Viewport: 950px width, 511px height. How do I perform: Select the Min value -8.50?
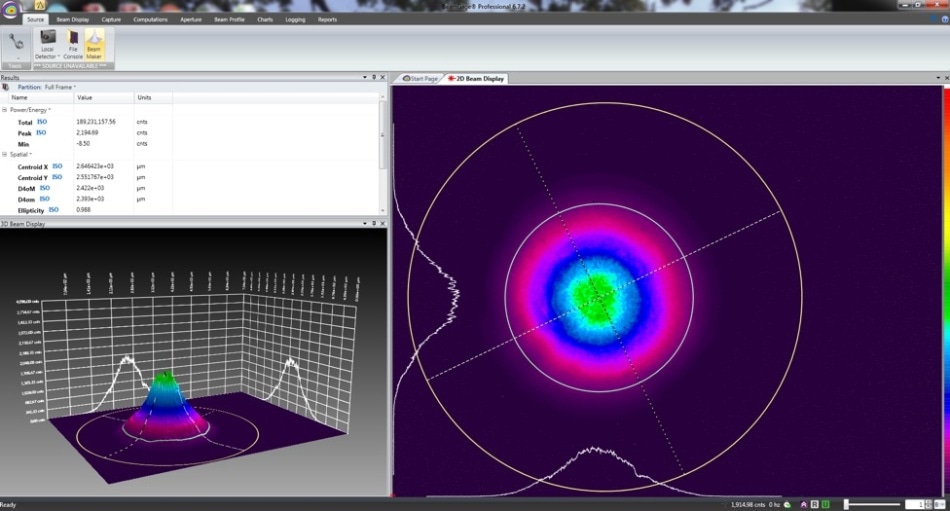click(x=83, y=144)
